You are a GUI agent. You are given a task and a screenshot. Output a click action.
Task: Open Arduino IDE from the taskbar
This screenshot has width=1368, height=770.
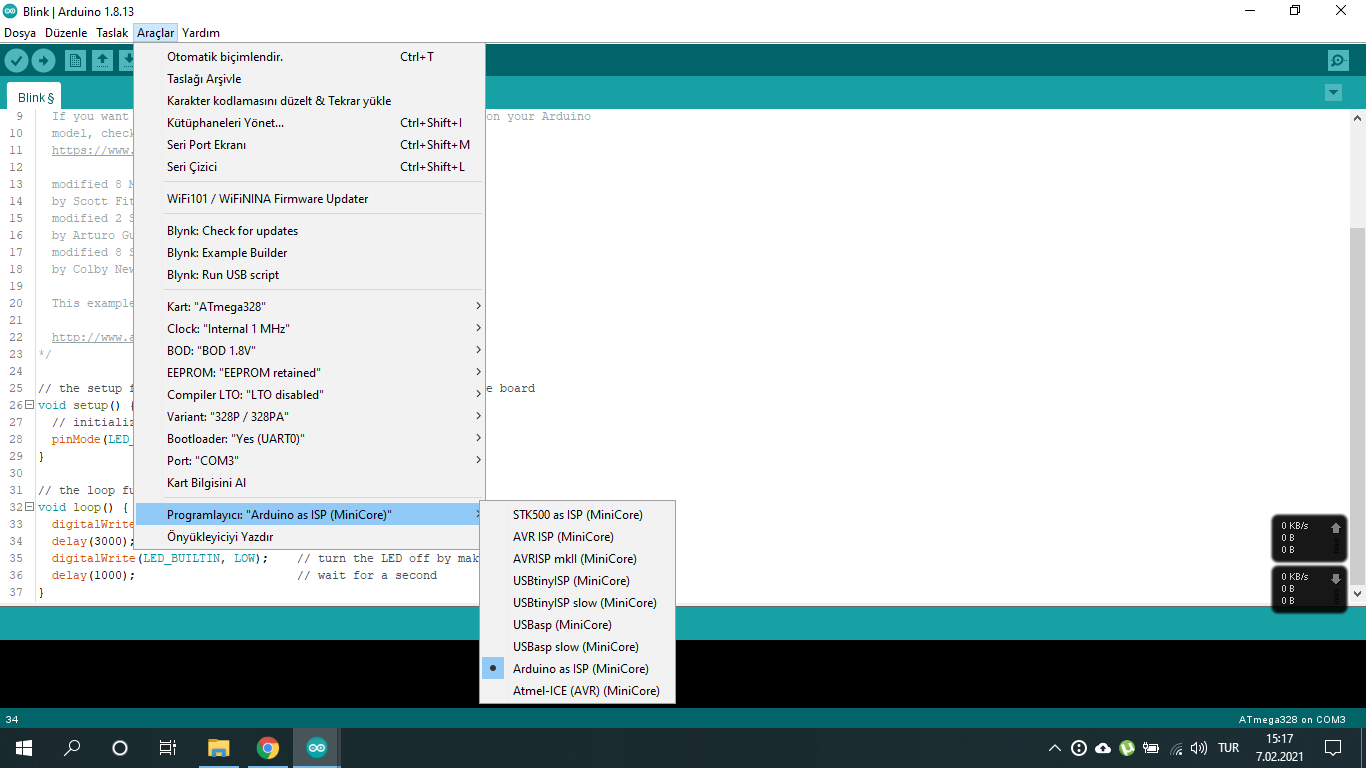[316, 748]
